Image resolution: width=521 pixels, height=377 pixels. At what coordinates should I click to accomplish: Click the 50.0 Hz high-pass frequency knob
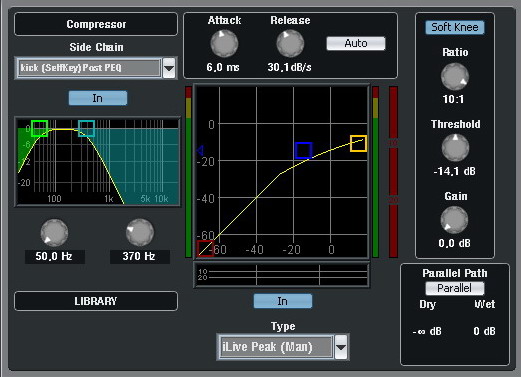tap(54, 232)
